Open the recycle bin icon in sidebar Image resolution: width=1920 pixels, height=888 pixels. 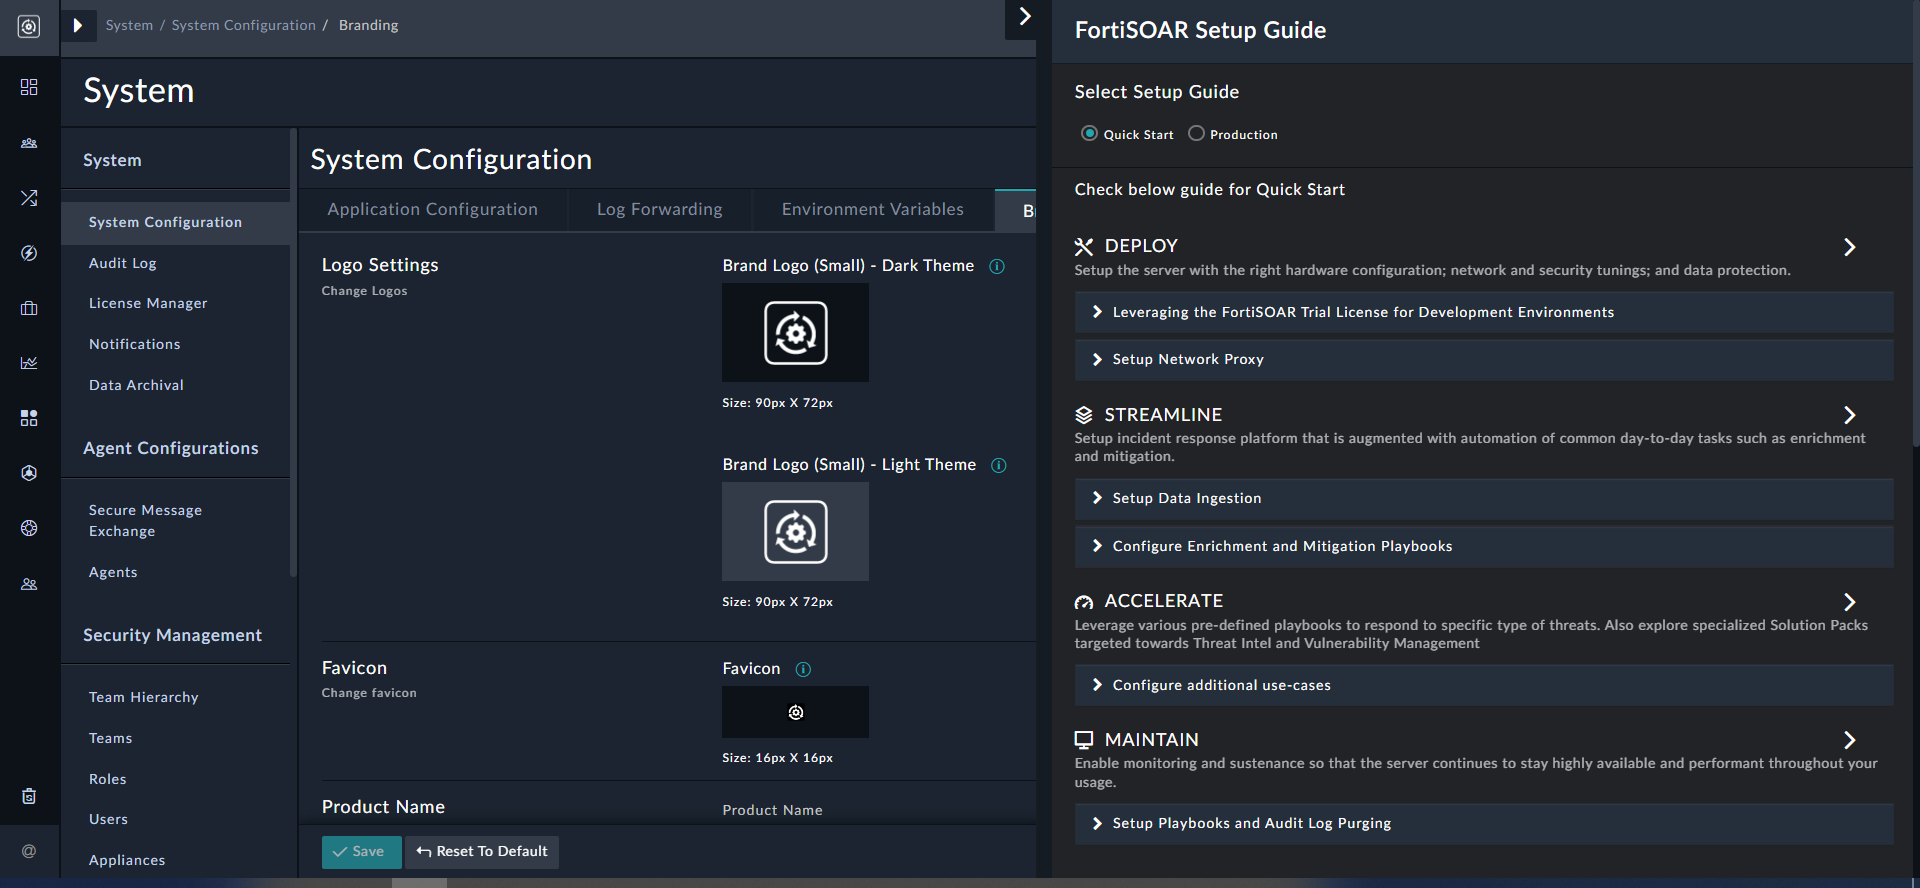(29, 796)
